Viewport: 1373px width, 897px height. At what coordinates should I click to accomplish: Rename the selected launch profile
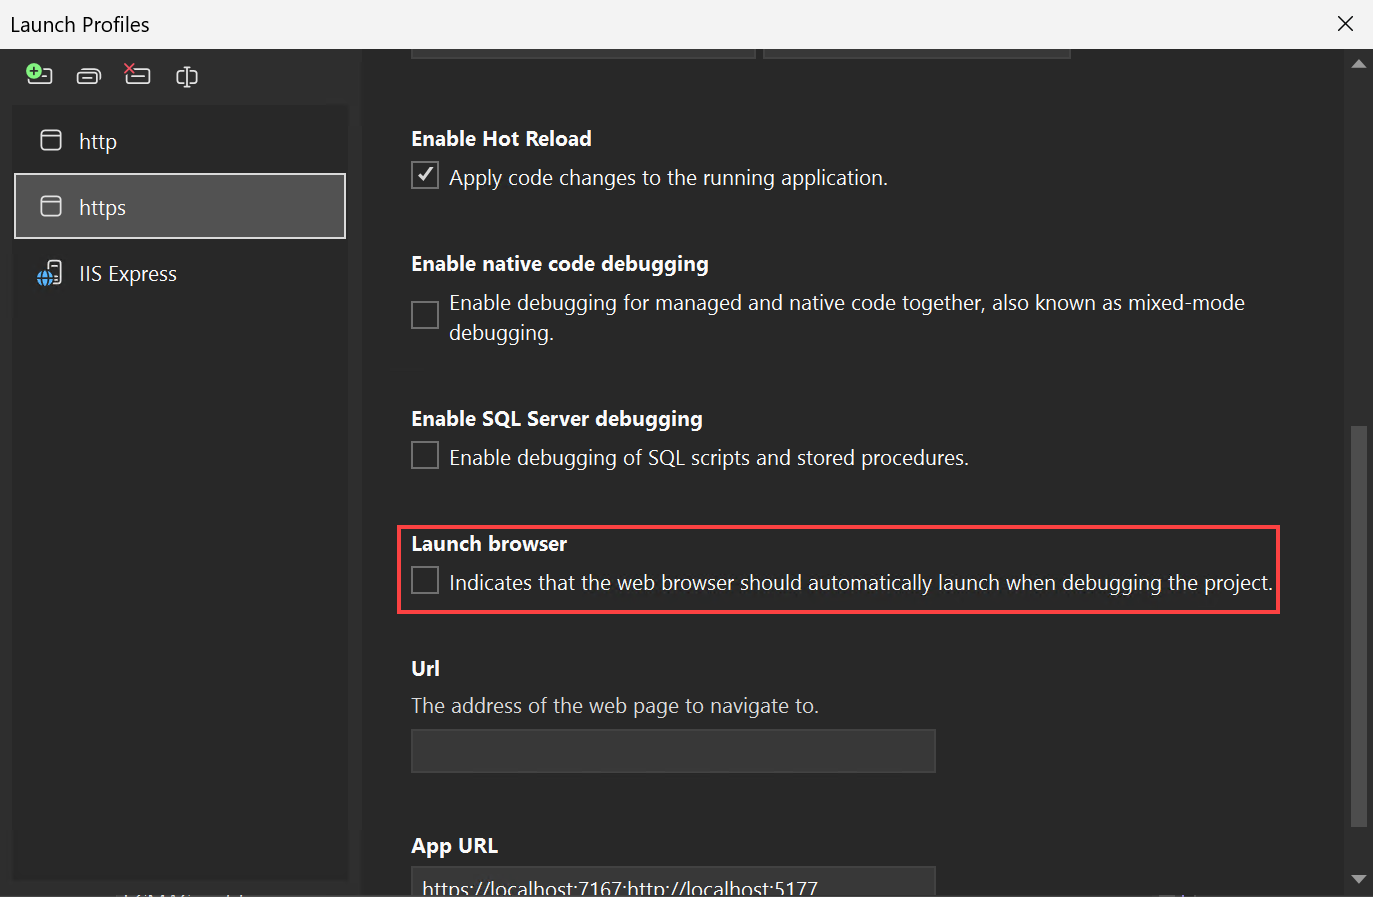click(x=187, y=75)
